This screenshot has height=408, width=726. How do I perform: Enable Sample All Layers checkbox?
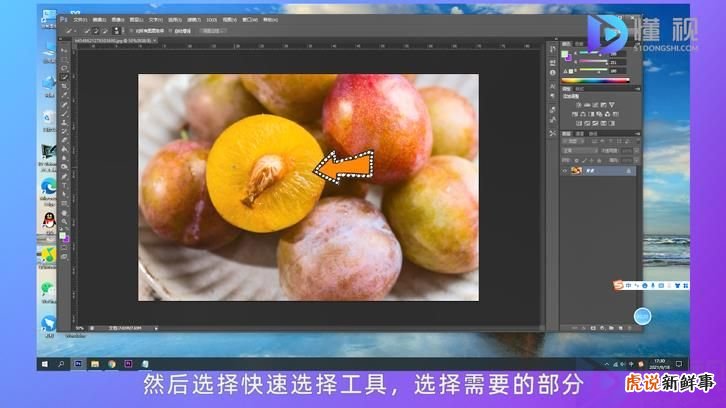pos(131,31)
